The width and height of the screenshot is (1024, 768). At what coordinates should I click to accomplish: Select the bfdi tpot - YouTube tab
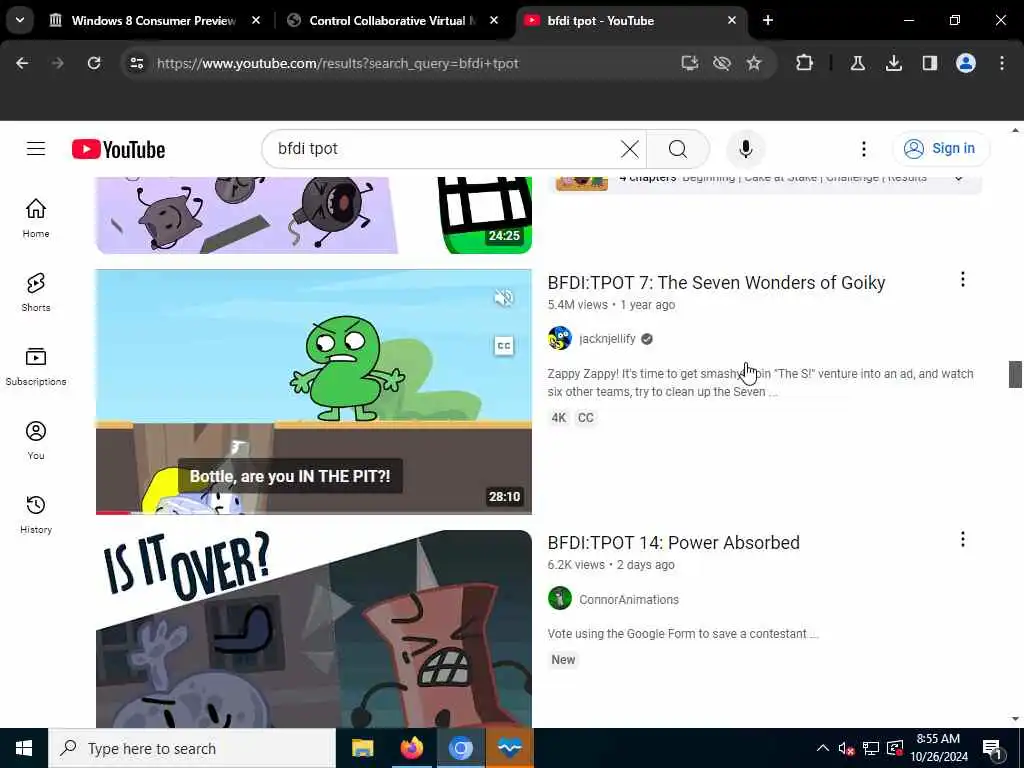pos(630,21)
